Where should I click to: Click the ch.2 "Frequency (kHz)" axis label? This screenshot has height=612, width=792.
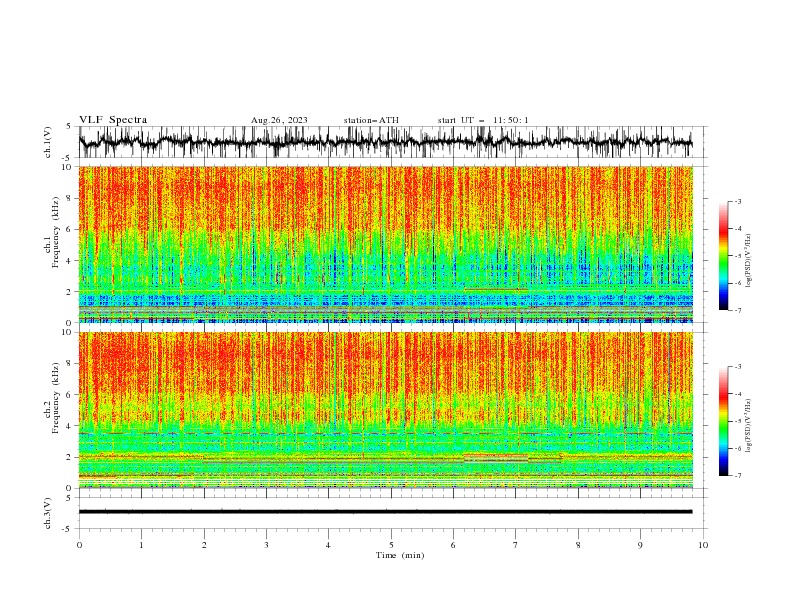(56, 398)
